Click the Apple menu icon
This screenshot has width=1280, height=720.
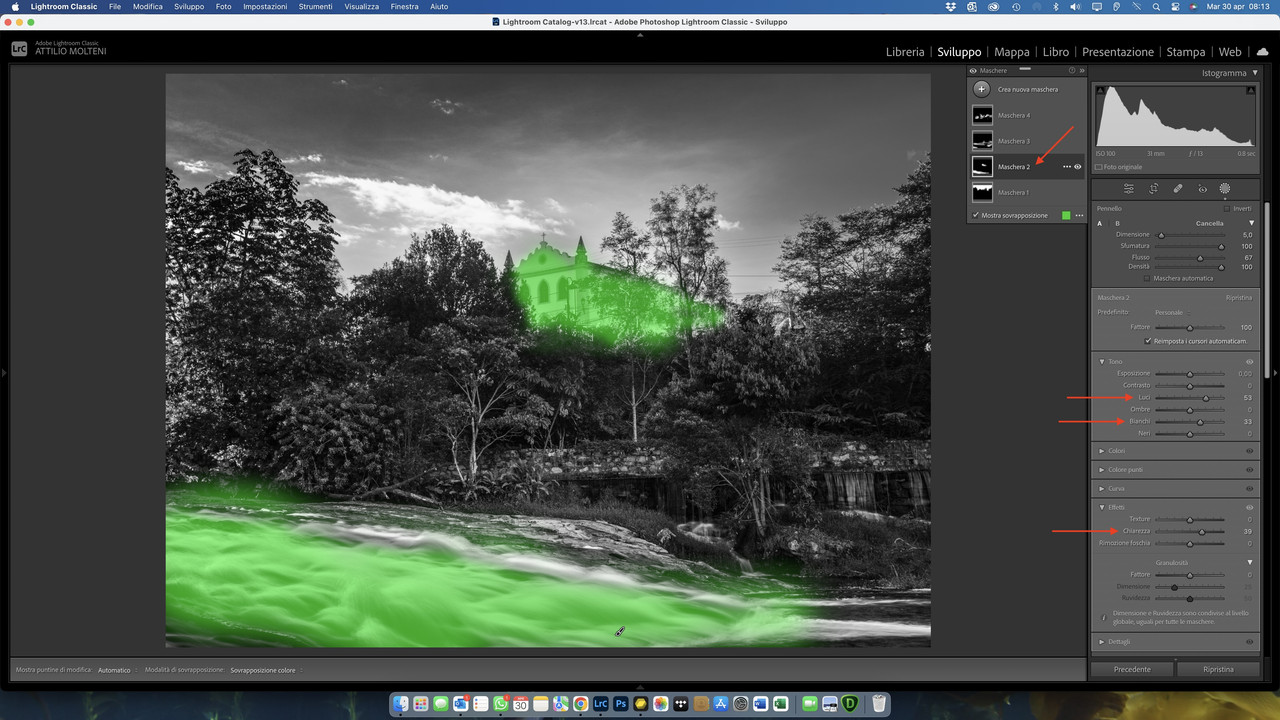(x=15, y=6)
